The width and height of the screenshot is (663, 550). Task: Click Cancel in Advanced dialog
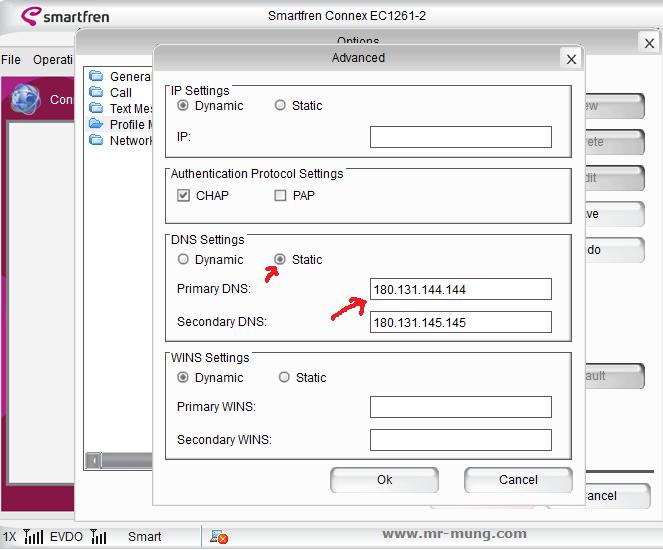(518, 480)
